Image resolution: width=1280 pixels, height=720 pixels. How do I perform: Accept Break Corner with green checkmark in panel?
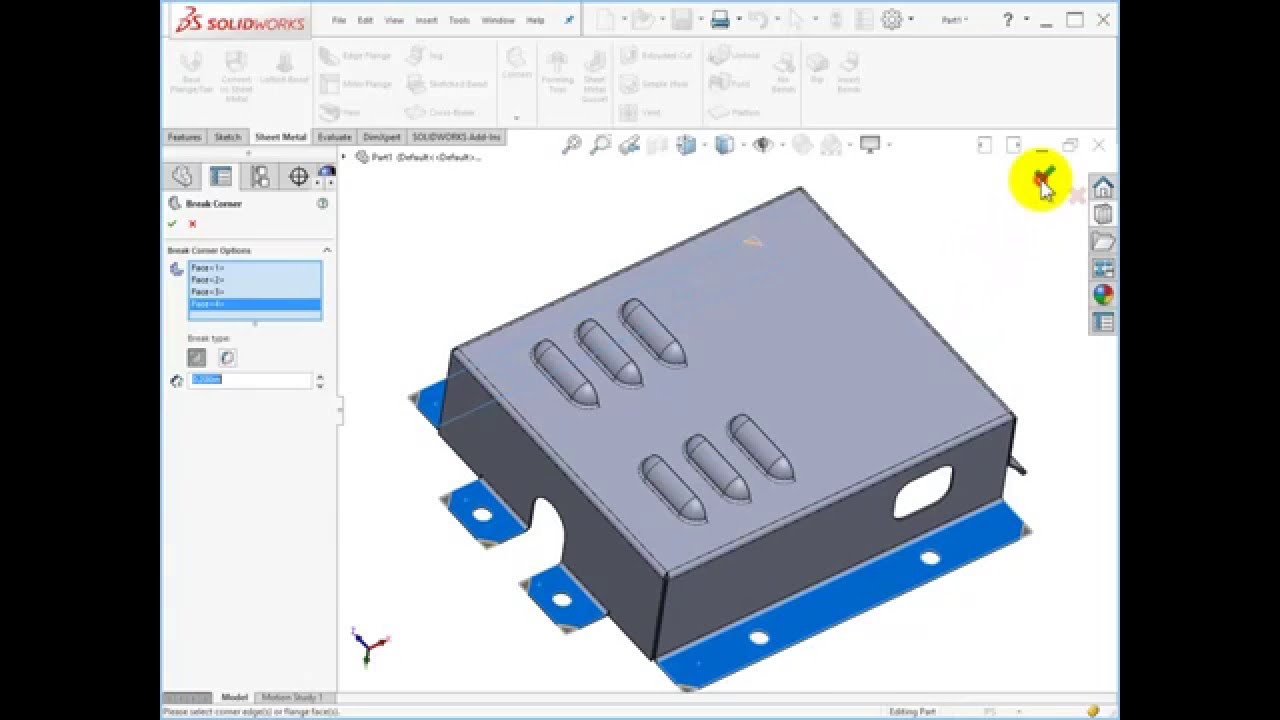(173, 224)
